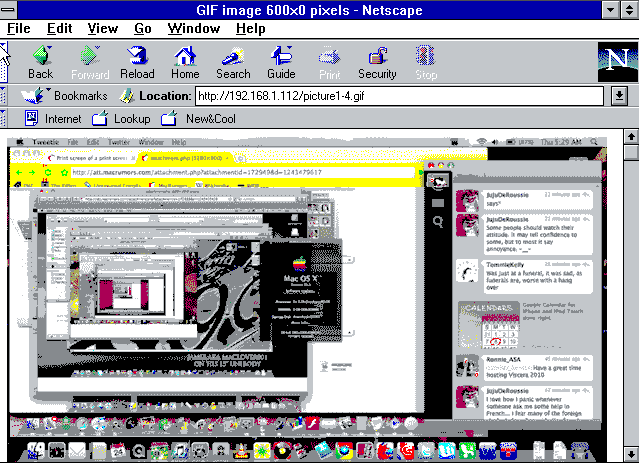Image resolution: width=639 pixels, height=463 pixels.
Task: Click the Calendars ad thumbnail in the displayed image
Action: (489, 324)
